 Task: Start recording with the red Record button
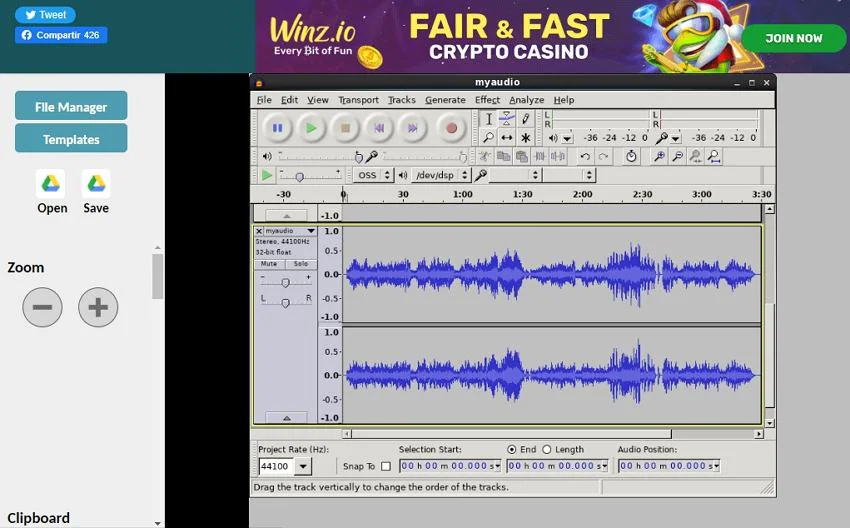(x=451, y=128)
